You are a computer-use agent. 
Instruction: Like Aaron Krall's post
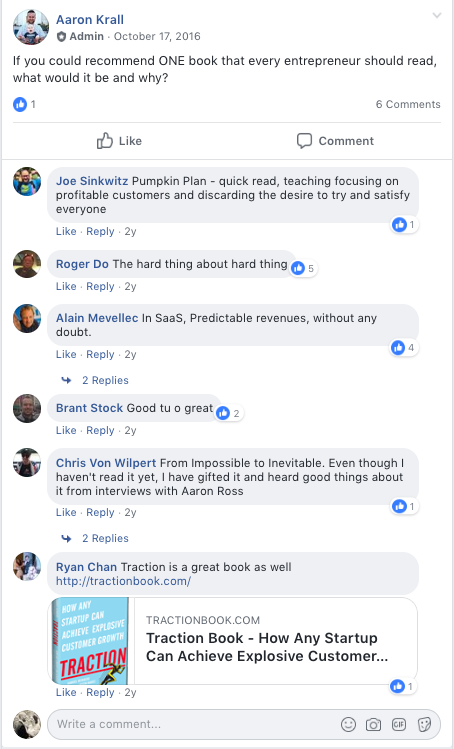[119, 141]
